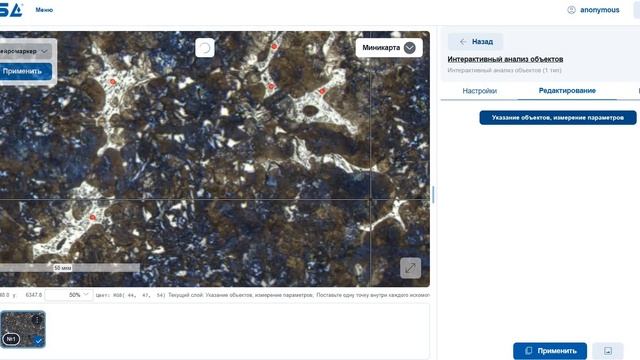This screenshot has height=360, width=640.
Task: Click Указание объектов, измерение параметров button
Action: (558, 118)
